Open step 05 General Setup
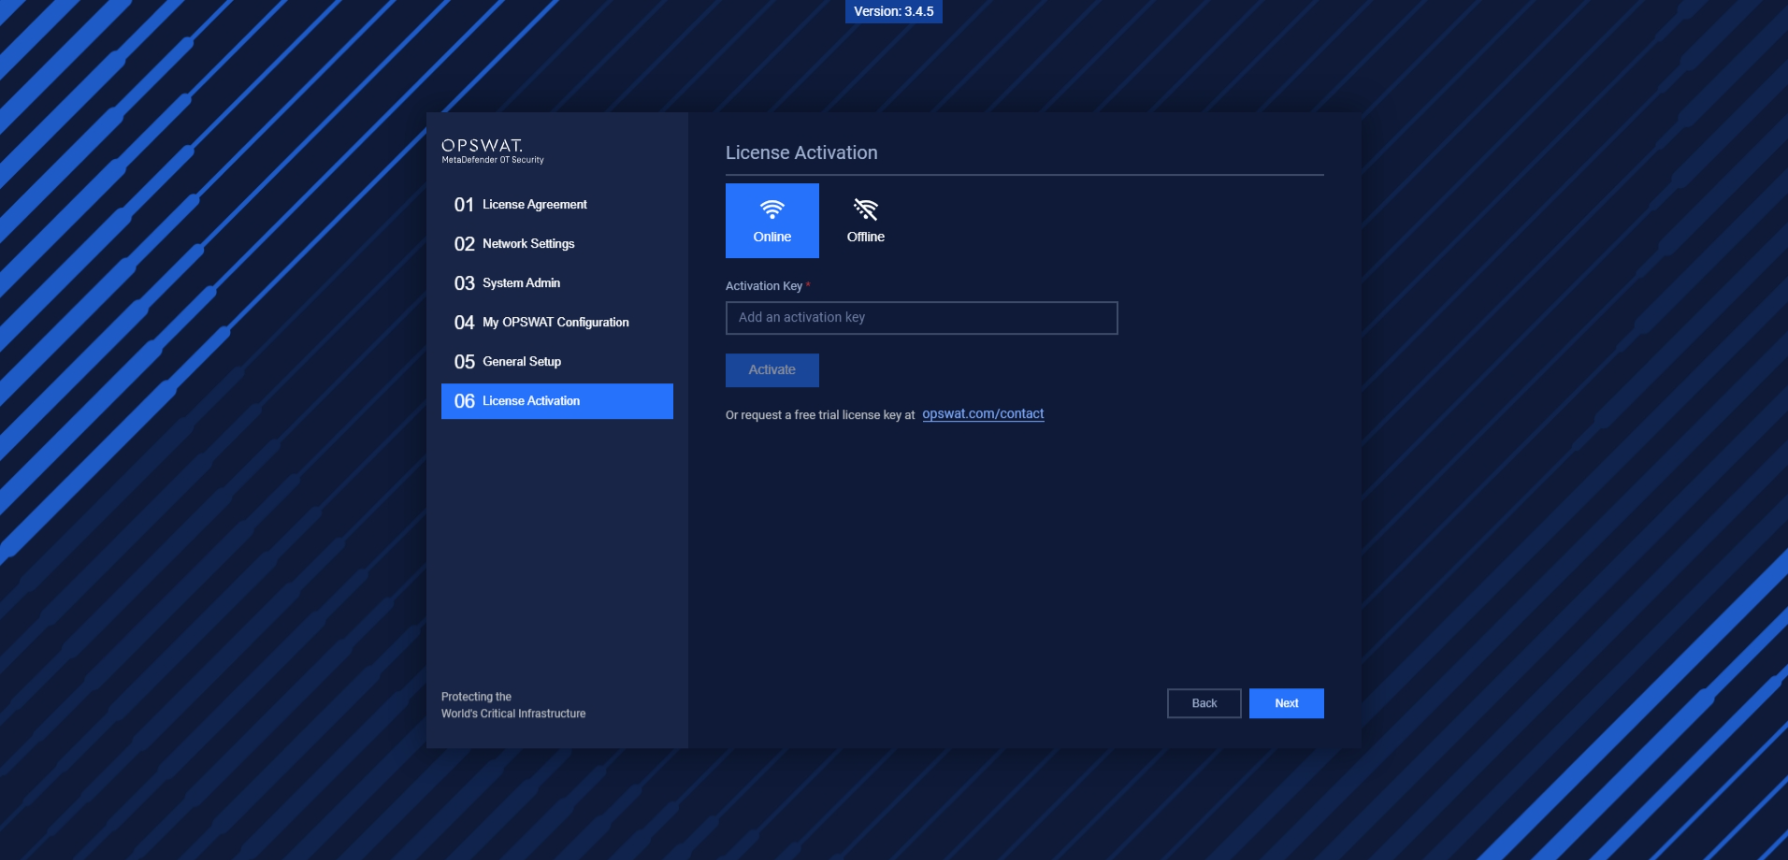1788x860 pixels. (557, 361)
